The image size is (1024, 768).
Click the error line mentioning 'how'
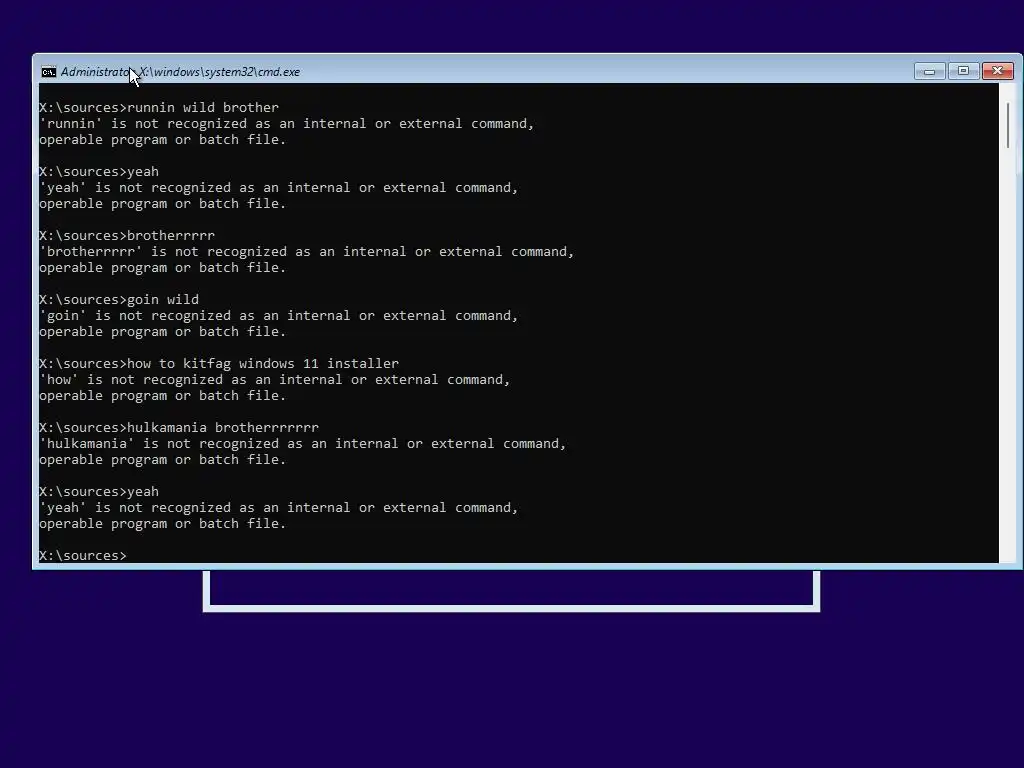pos(274,379)
